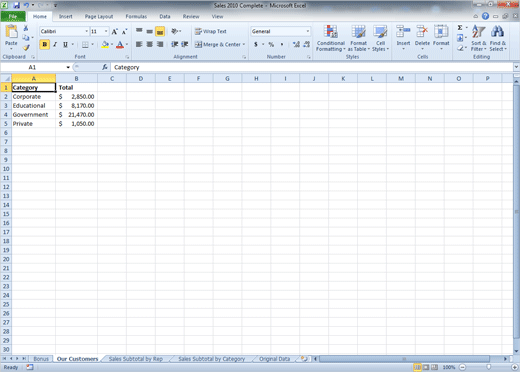520x372 pixels.
Task: Click the Insert Worksheet tab icon
Action: [304, 359]
